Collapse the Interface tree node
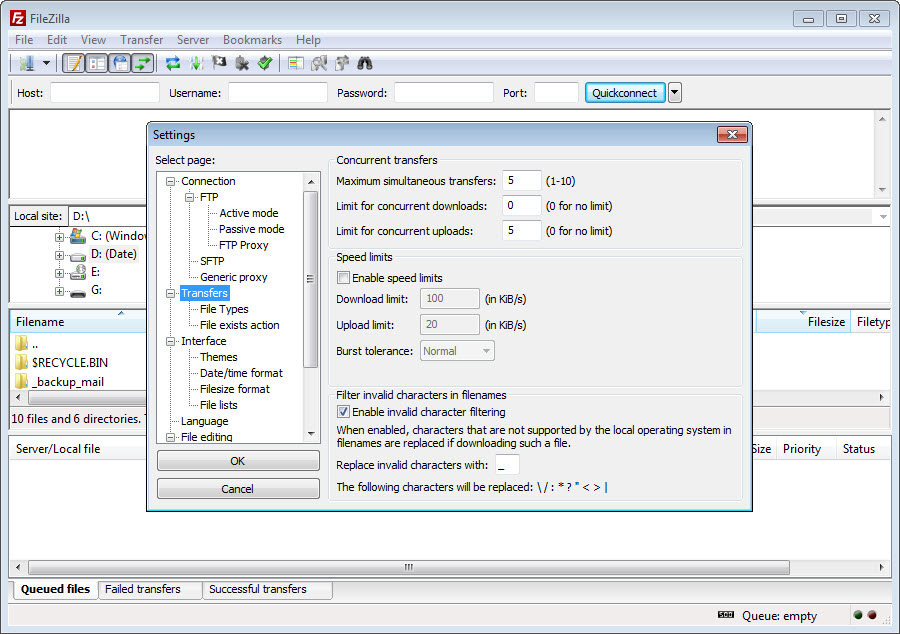900x634 pixels. click(x=170, y=341)
